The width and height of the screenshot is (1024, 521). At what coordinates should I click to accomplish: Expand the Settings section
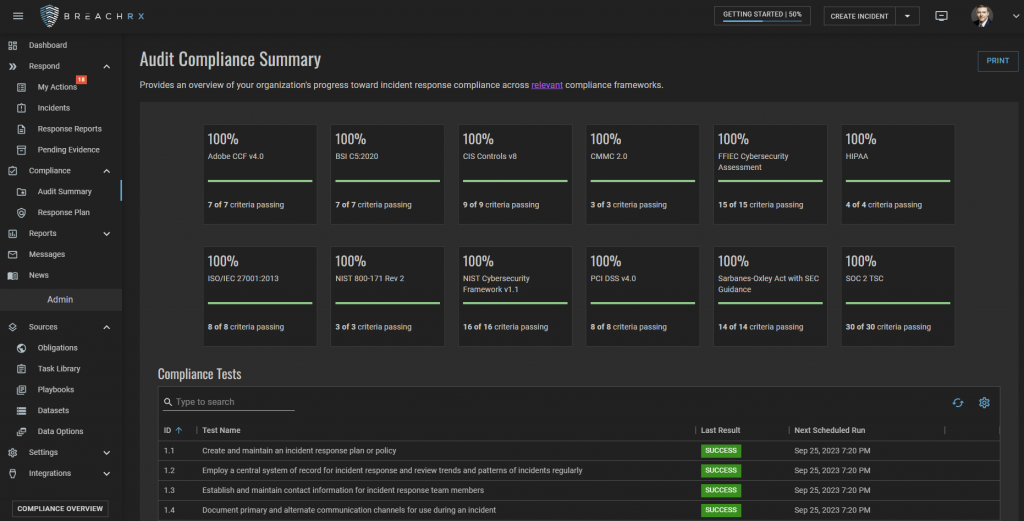(x=106, y=452)
